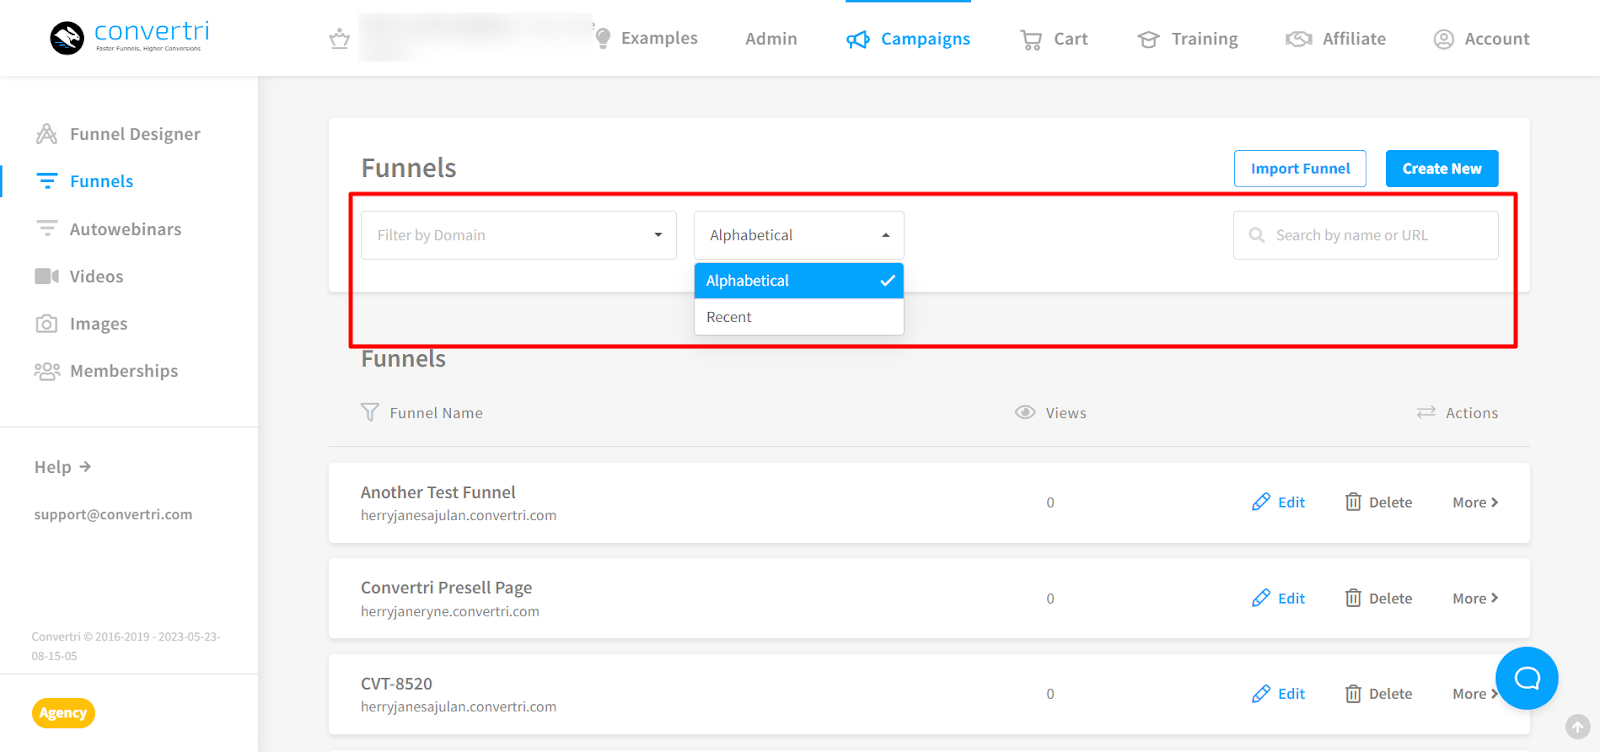
Task: Click the Agency badge button
Action: (x=63, y=713)
